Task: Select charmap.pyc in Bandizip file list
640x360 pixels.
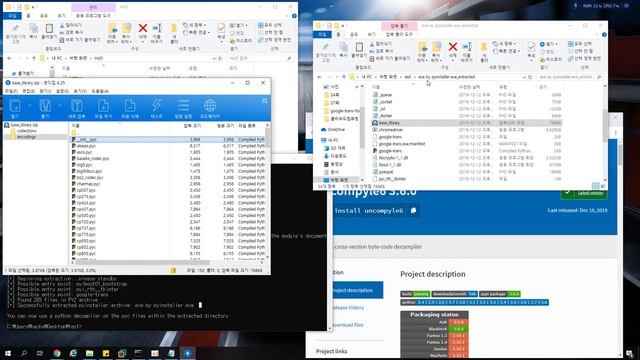Action: pyautogui.click(x=88, y=184)
